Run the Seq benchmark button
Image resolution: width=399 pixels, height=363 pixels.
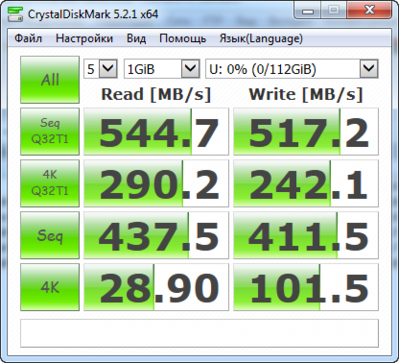[x=50, y=235]
